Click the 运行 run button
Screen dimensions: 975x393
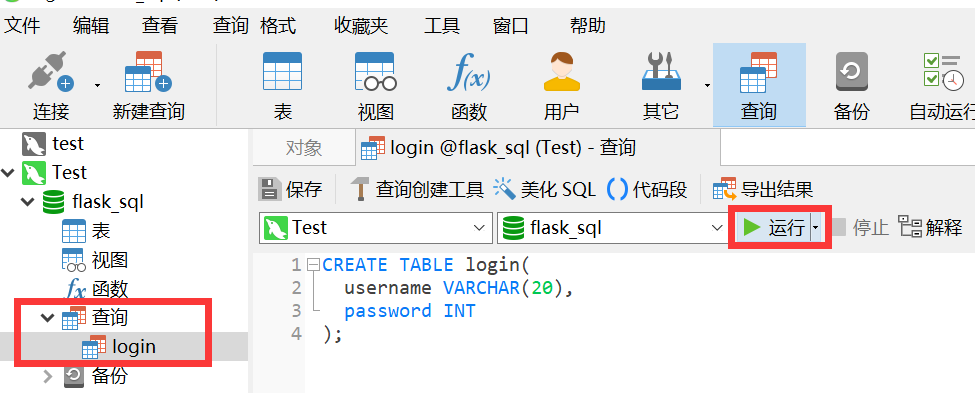(774, 228)
